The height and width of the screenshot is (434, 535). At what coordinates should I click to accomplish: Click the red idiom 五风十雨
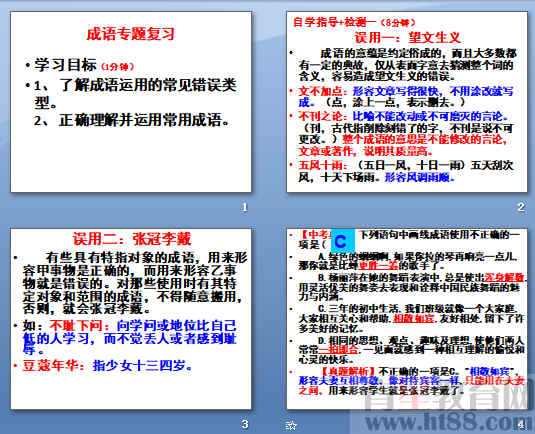tap(320, 165)
